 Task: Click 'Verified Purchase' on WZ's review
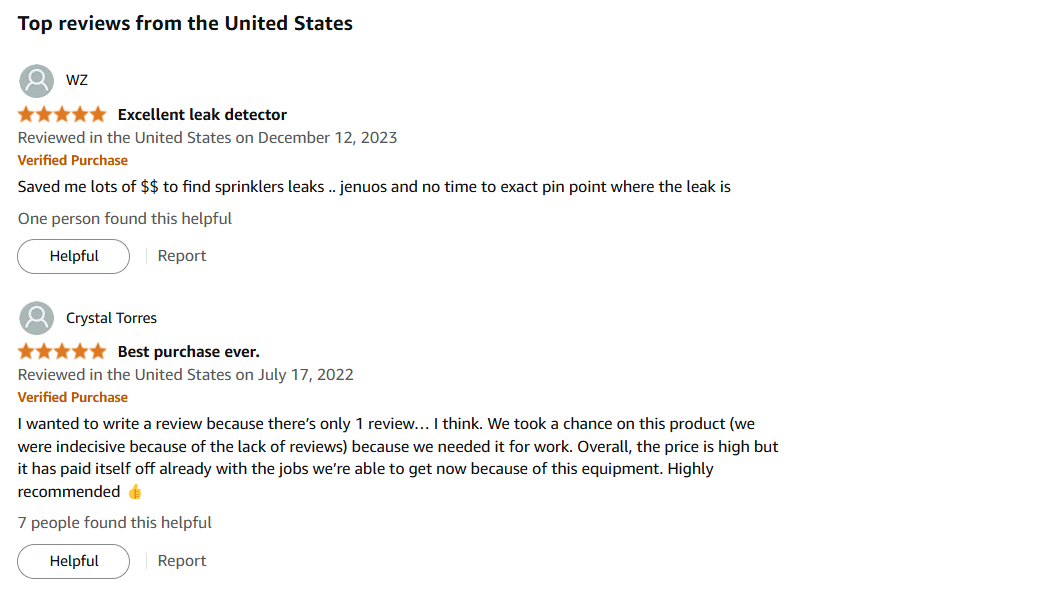click(x=73, y=160)
